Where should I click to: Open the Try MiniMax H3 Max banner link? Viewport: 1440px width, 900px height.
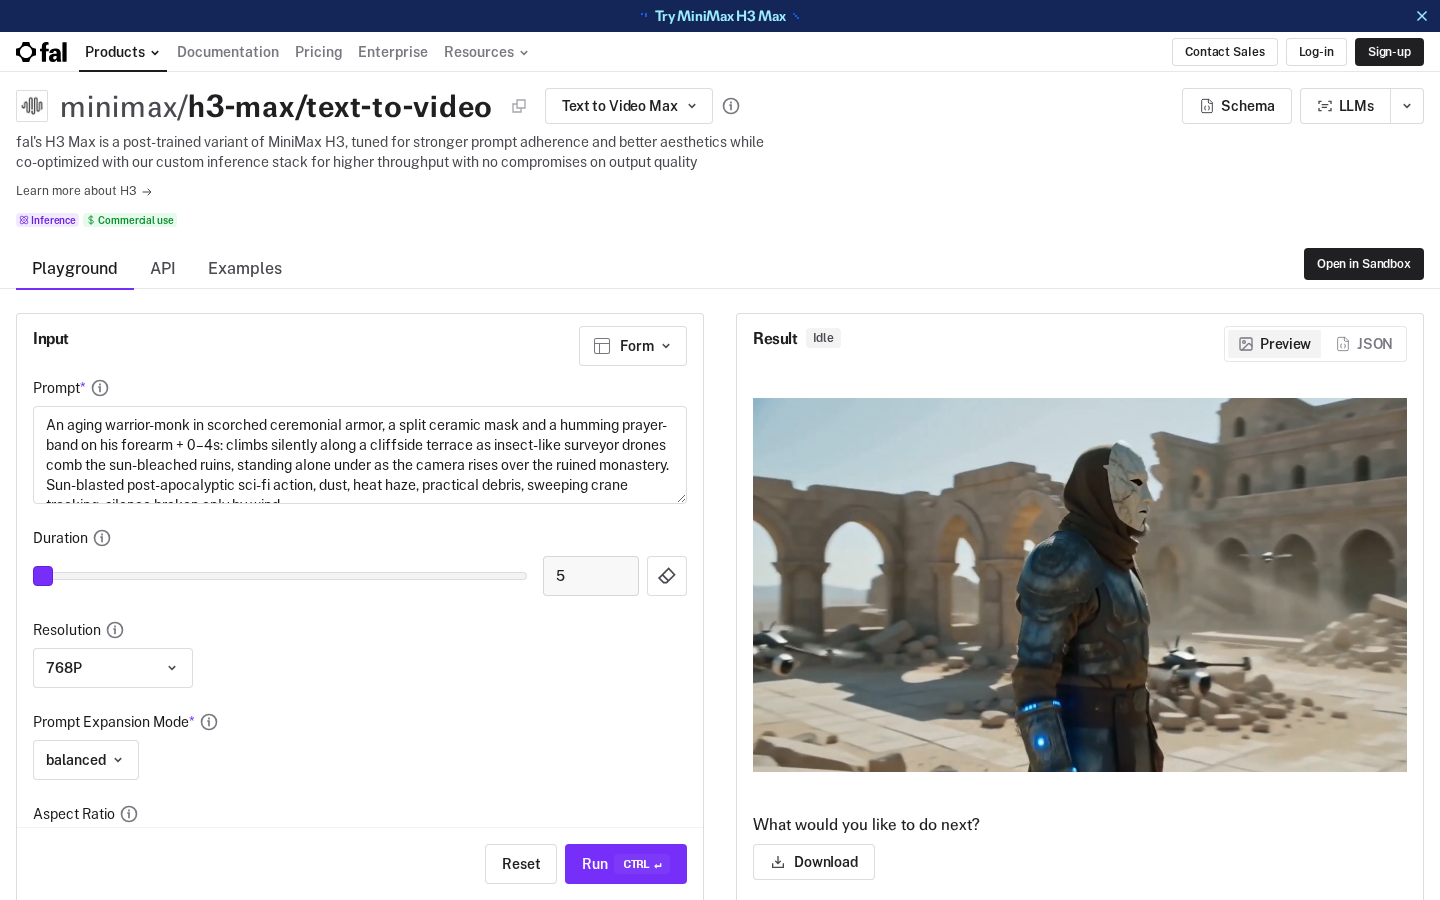tap(720, 16)
